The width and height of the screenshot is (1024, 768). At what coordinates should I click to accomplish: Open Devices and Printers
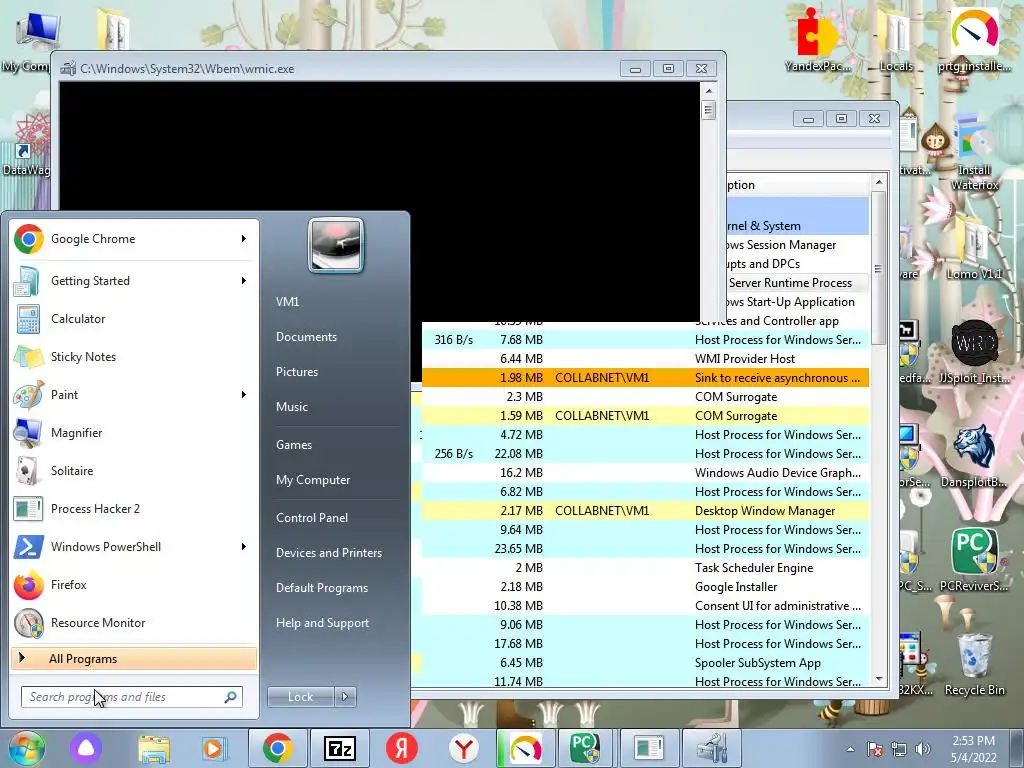pyautogui.click(x=328, y=552)
